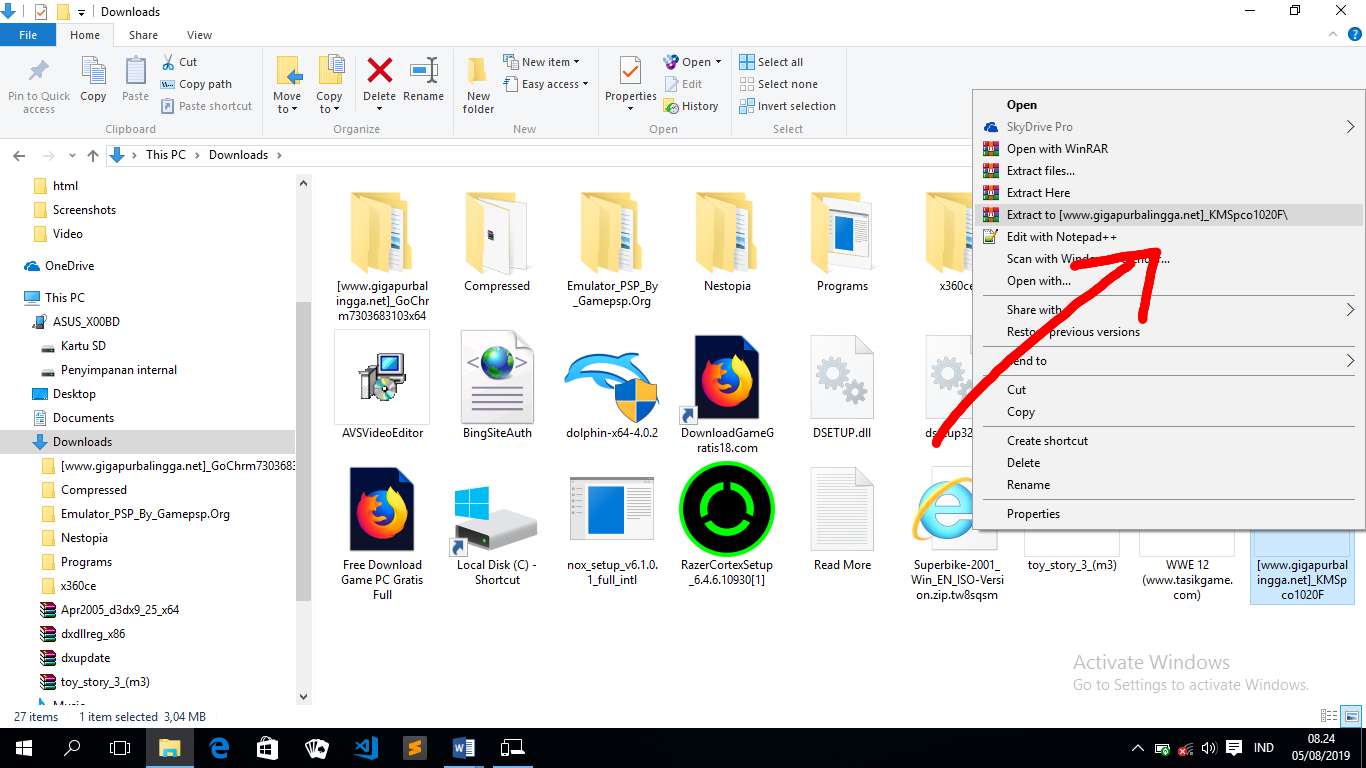Click the Back navigation arrow
The image size is (1366, 768).
point(18,155)
